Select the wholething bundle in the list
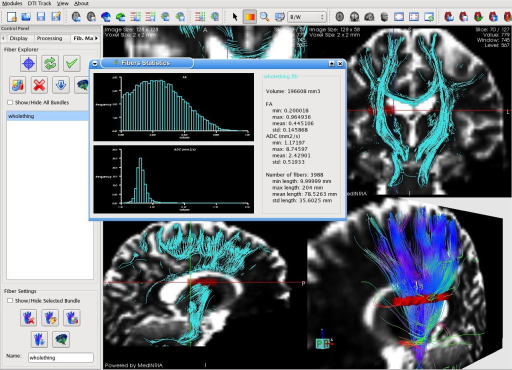Screen dimensions: 512x370 coord(47,116)
